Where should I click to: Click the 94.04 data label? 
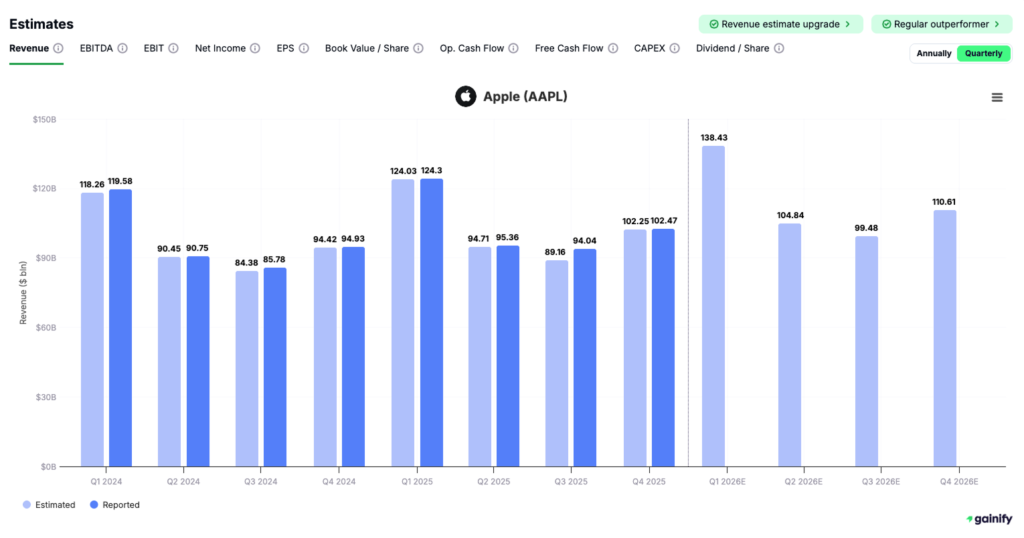(584, 241)
